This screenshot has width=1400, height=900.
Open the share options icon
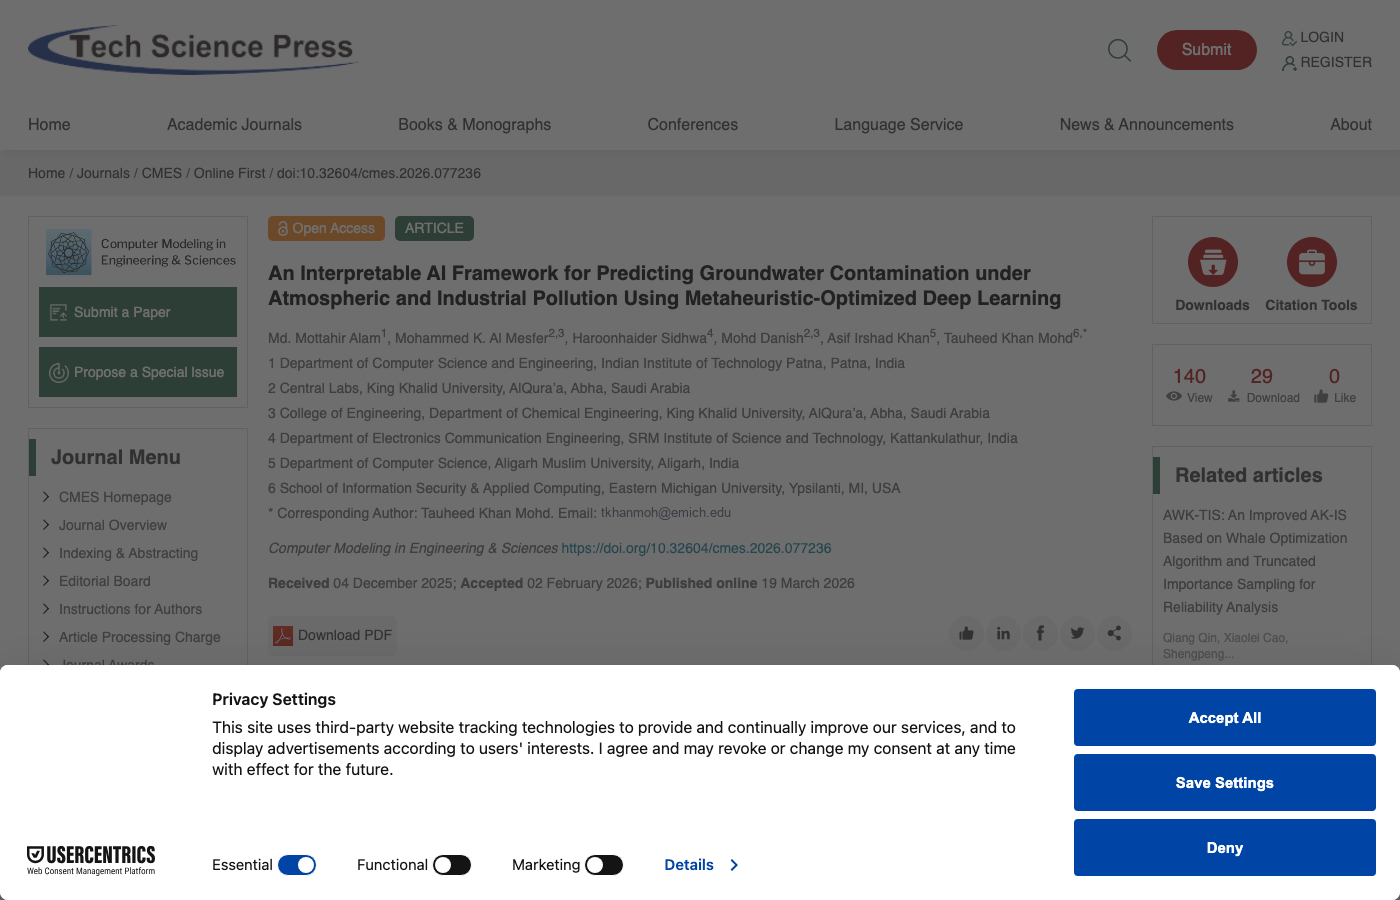click(1114, 633)
